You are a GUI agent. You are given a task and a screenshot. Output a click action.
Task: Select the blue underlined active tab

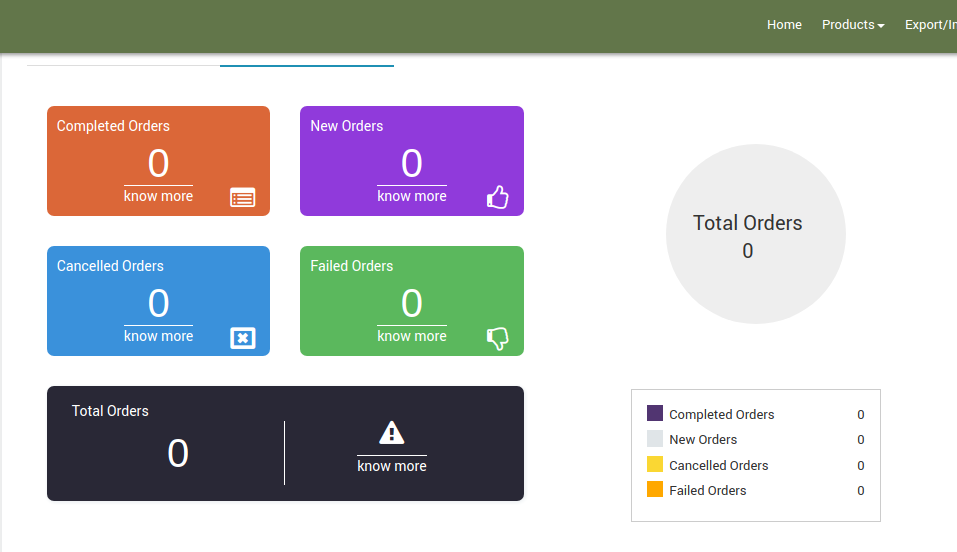tap(306, 62)
